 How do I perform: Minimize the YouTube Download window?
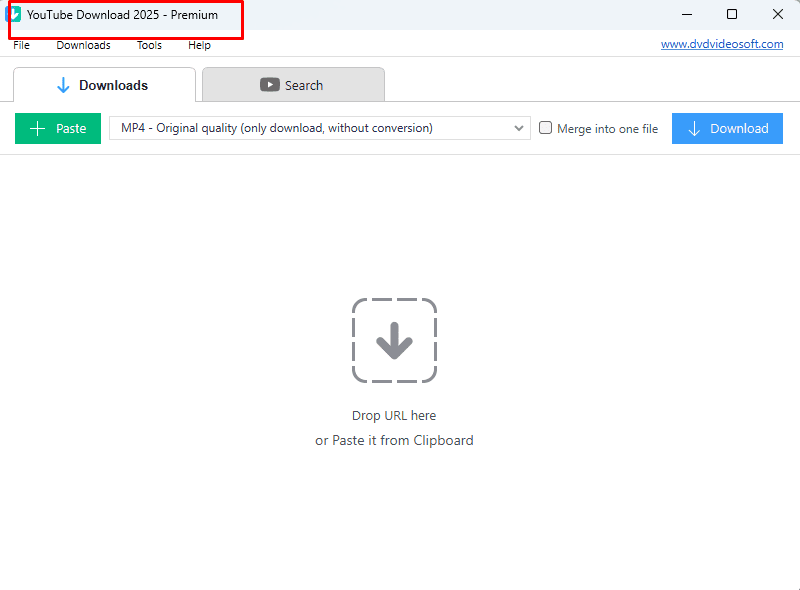pyautogui.click(x=687, y=14)
